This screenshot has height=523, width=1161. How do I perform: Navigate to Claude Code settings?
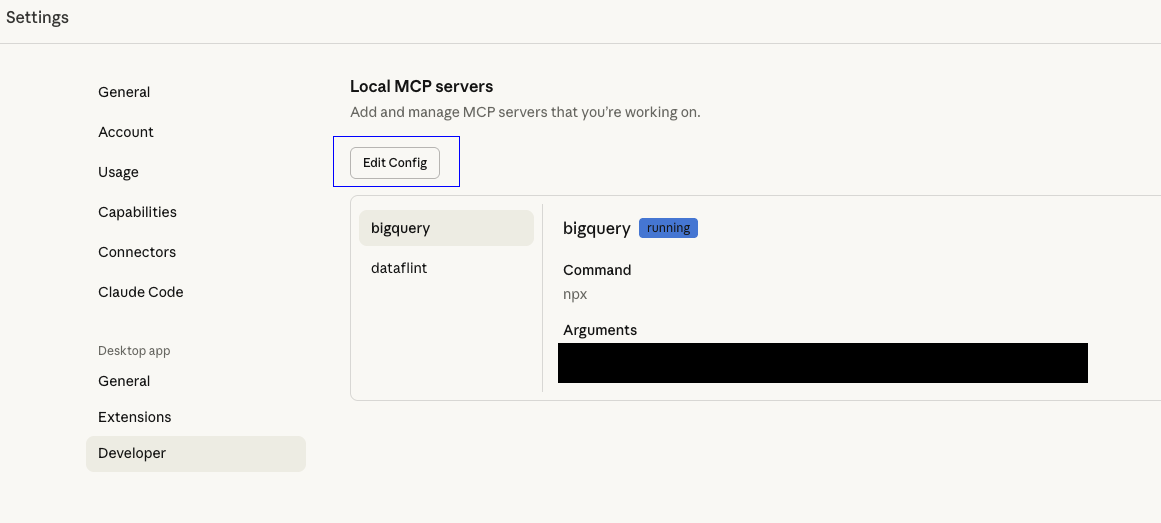click(x=141, y=292)
